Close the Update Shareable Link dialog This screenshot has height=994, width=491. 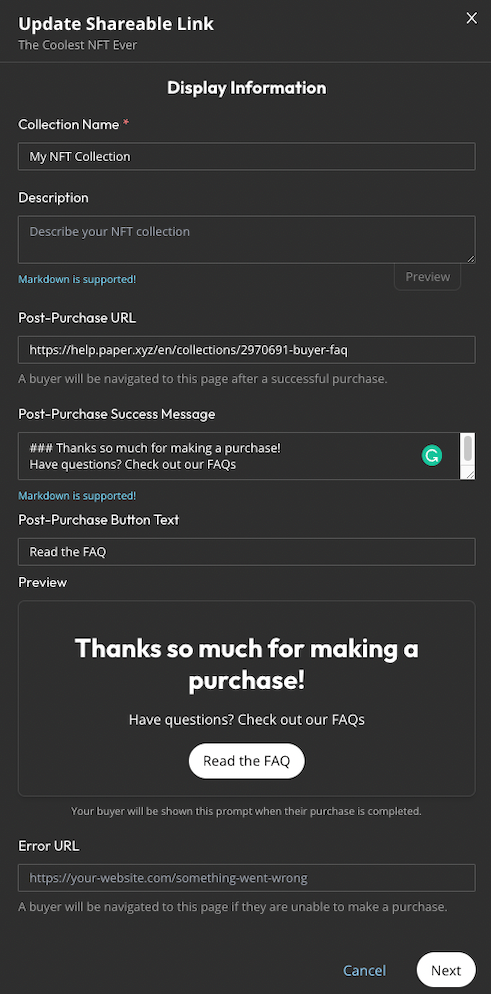click(471, 18)
